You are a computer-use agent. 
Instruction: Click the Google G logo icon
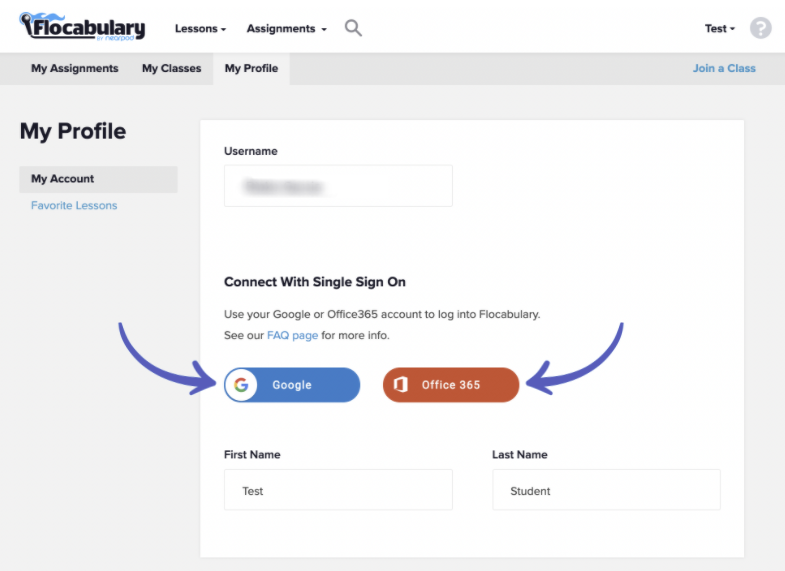pos(241,385)
